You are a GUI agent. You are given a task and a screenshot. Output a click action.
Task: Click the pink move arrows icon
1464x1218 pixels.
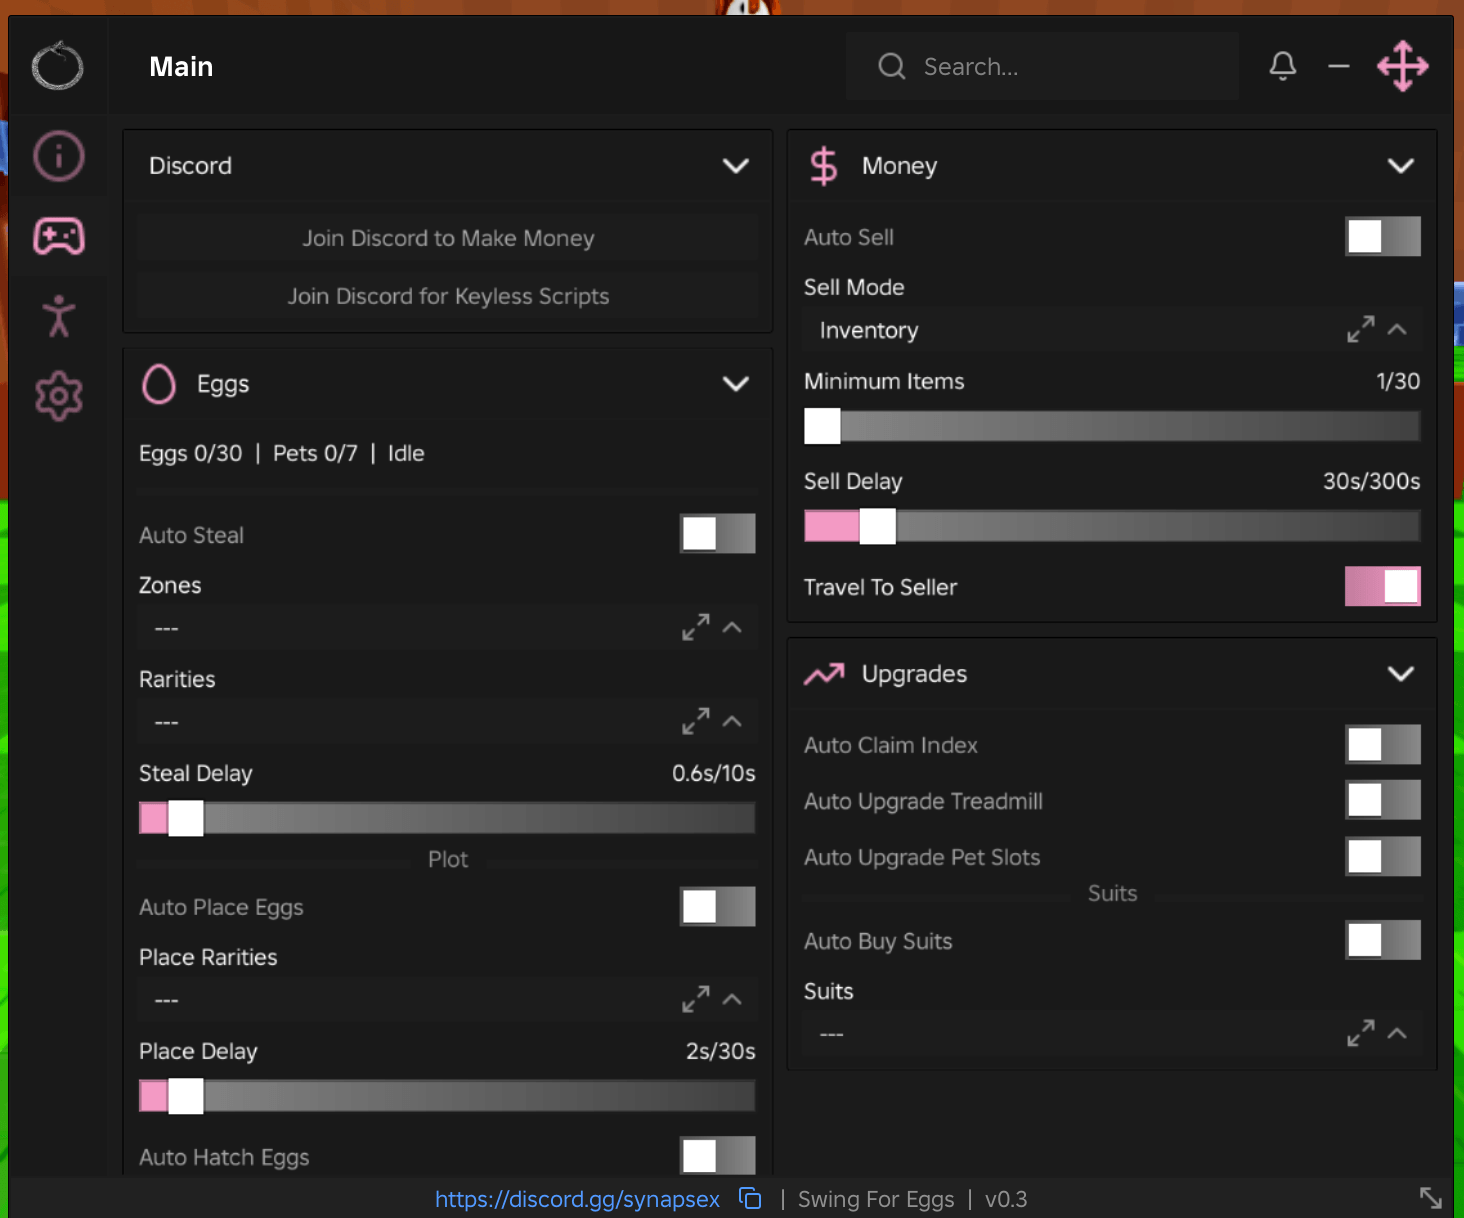[x=1403, y=66]
